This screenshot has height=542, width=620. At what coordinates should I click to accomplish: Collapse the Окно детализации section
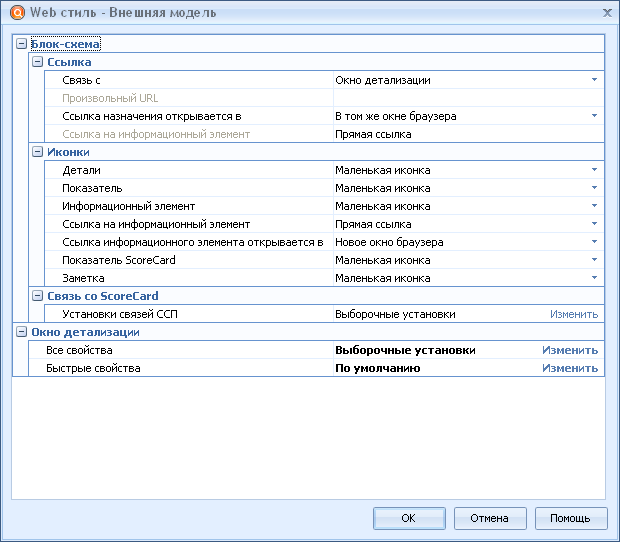point(21,332)
